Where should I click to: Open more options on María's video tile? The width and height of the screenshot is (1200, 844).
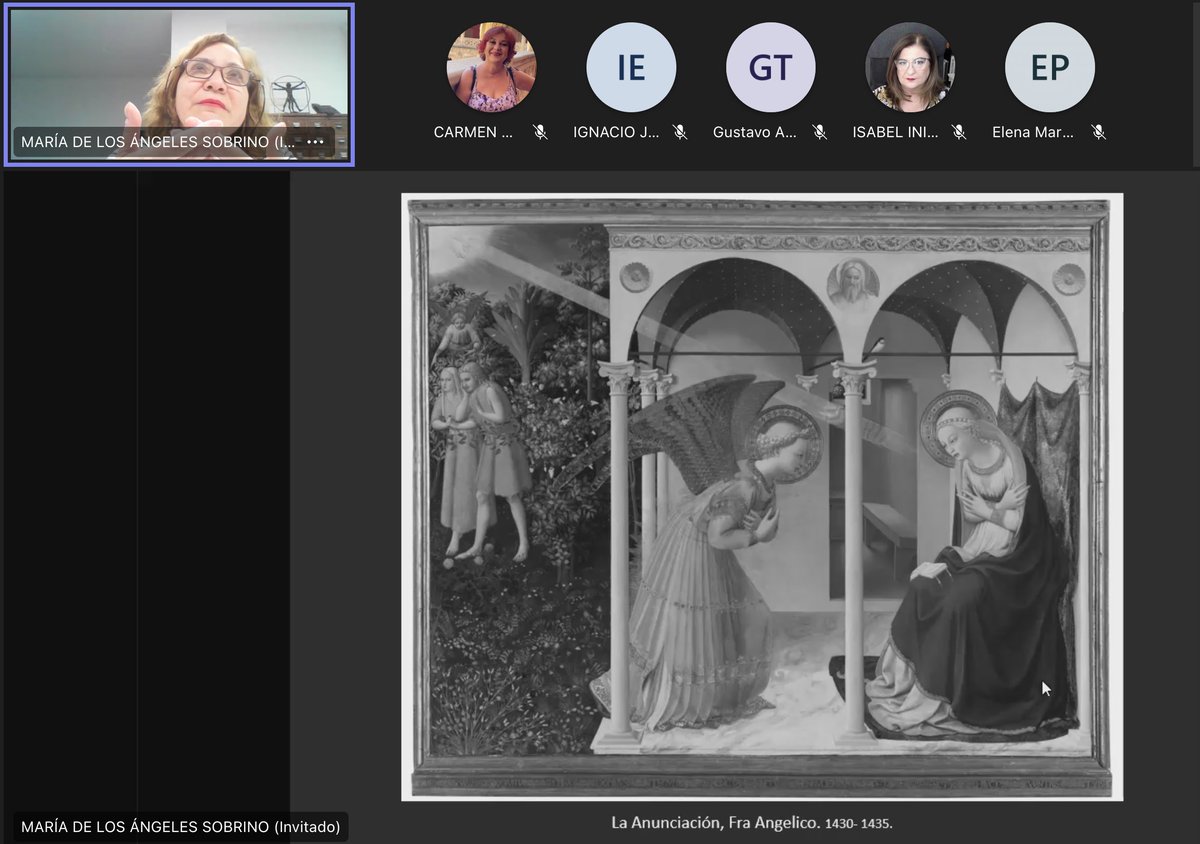[316, 142]
